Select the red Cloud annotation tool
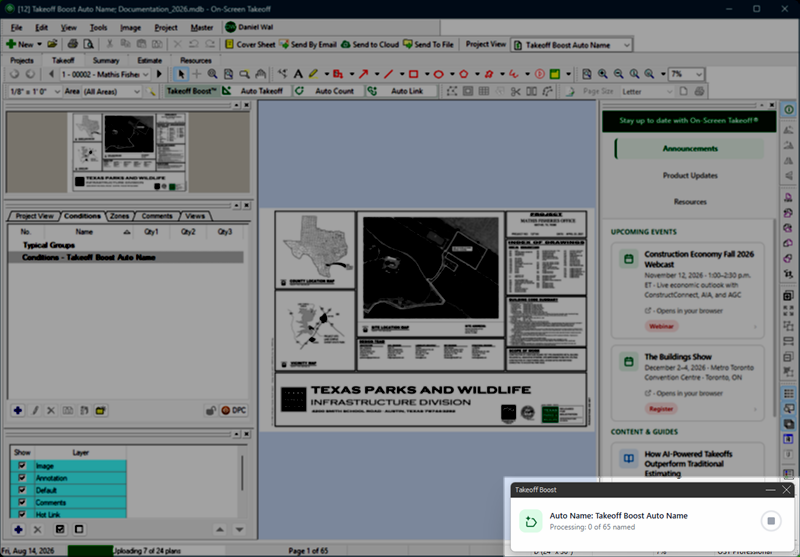The height and width of the screenshot is (557, 800). (x=488, y=74)
